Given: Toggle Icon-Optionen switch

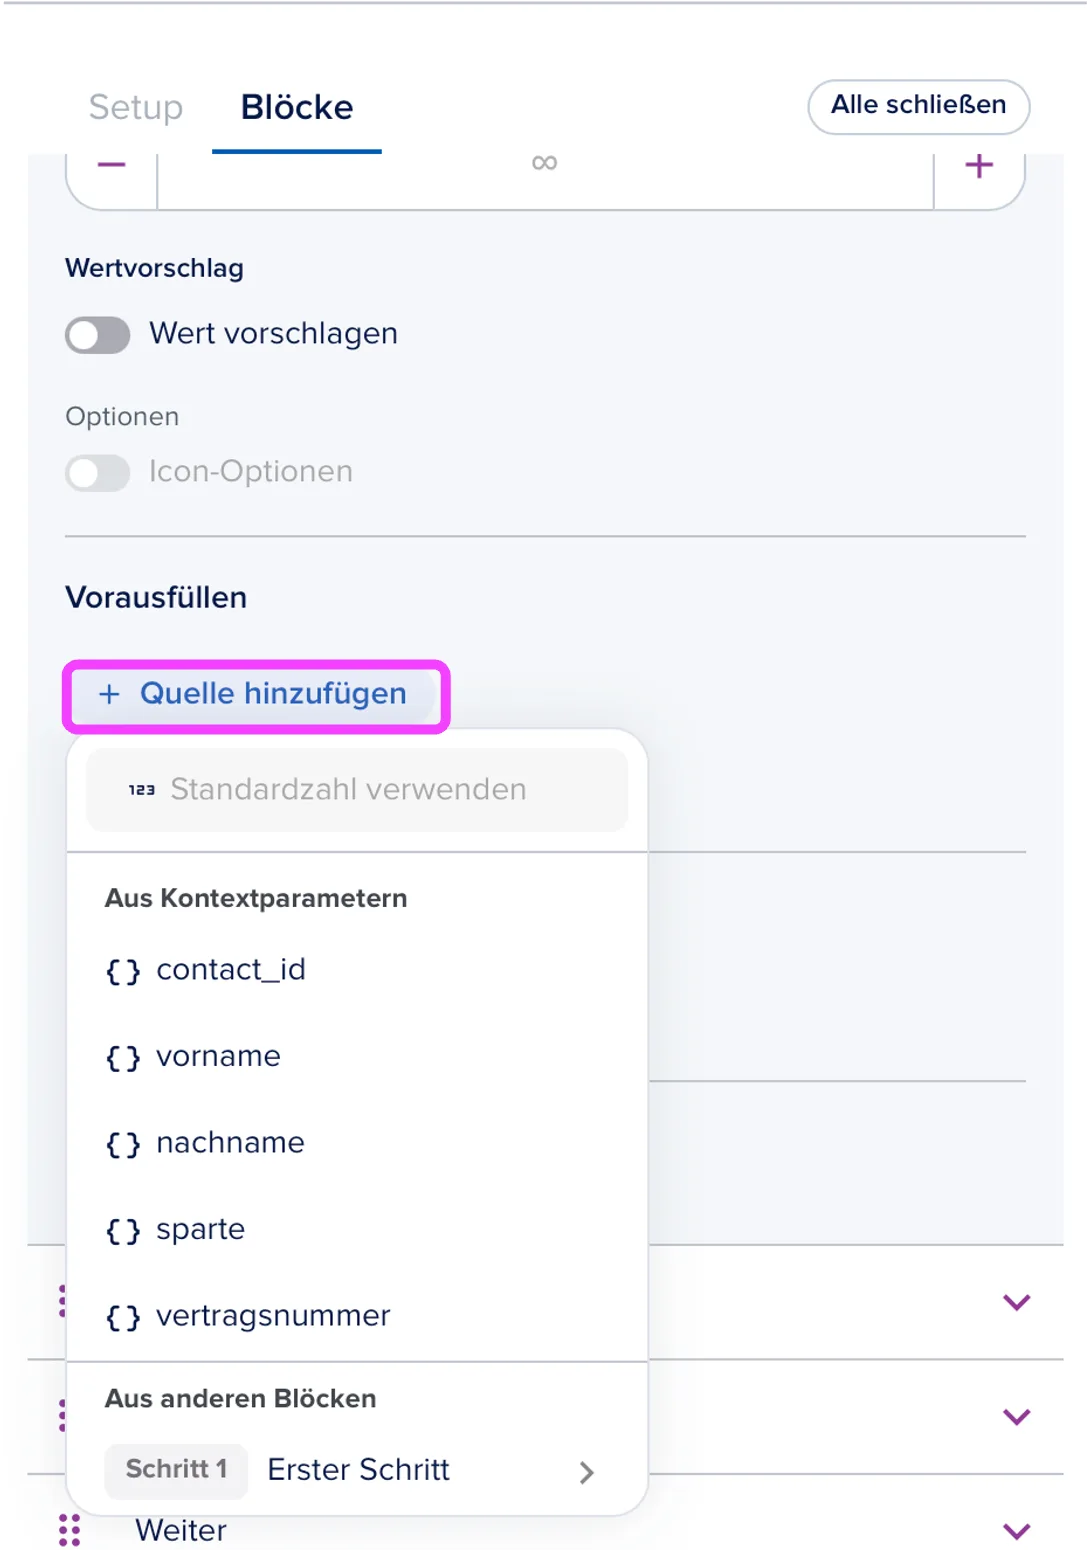Looking at the screenshot, I should [98, 472].
